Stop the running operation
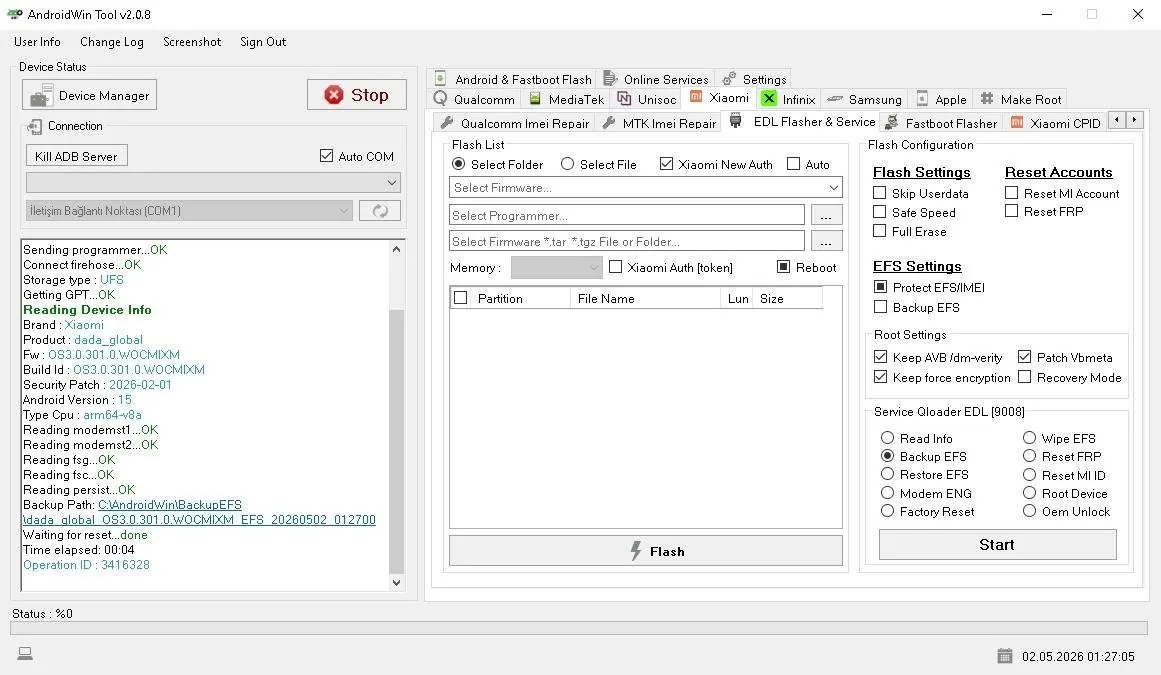Viewport: 1161px width, 675px height. tap(357, 95)
